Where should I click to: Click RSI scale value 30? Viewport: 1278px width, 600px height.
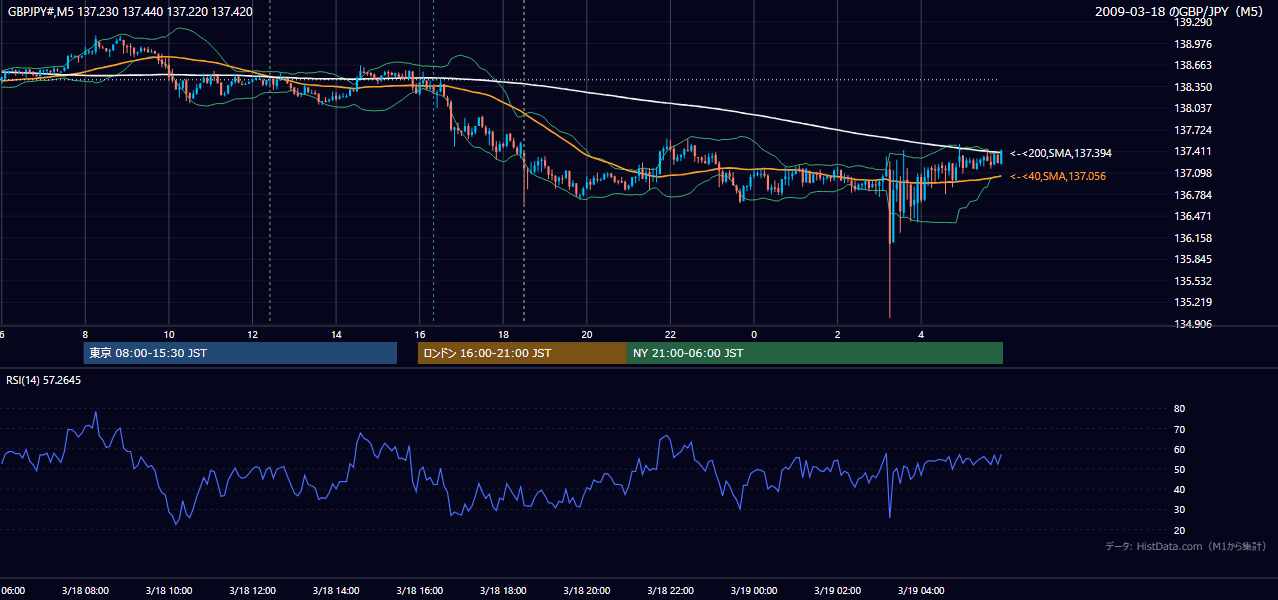[x=1180, y=510]
